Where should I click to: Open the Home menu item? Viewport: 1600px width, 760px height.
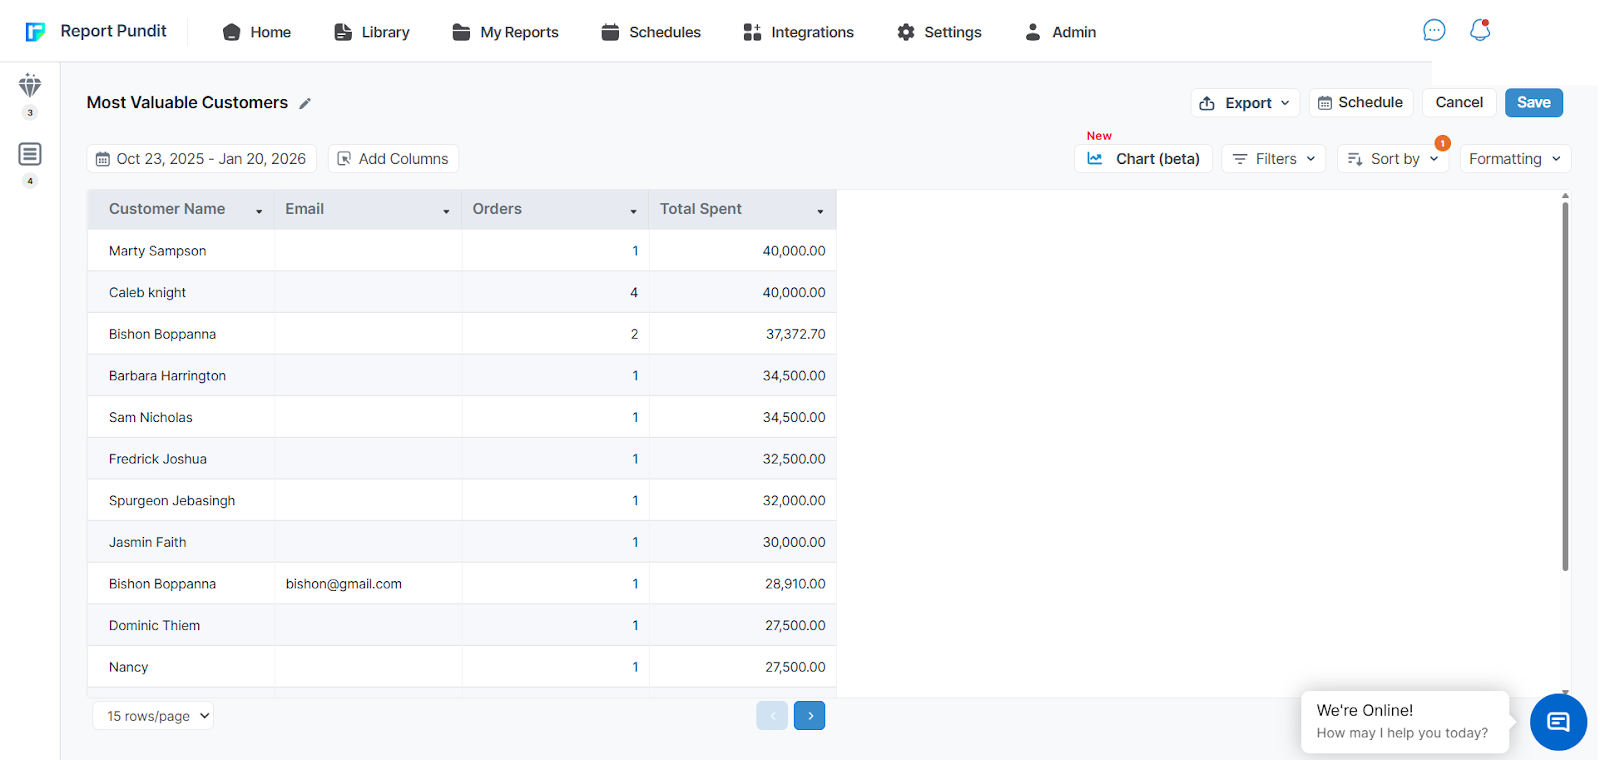257,32
